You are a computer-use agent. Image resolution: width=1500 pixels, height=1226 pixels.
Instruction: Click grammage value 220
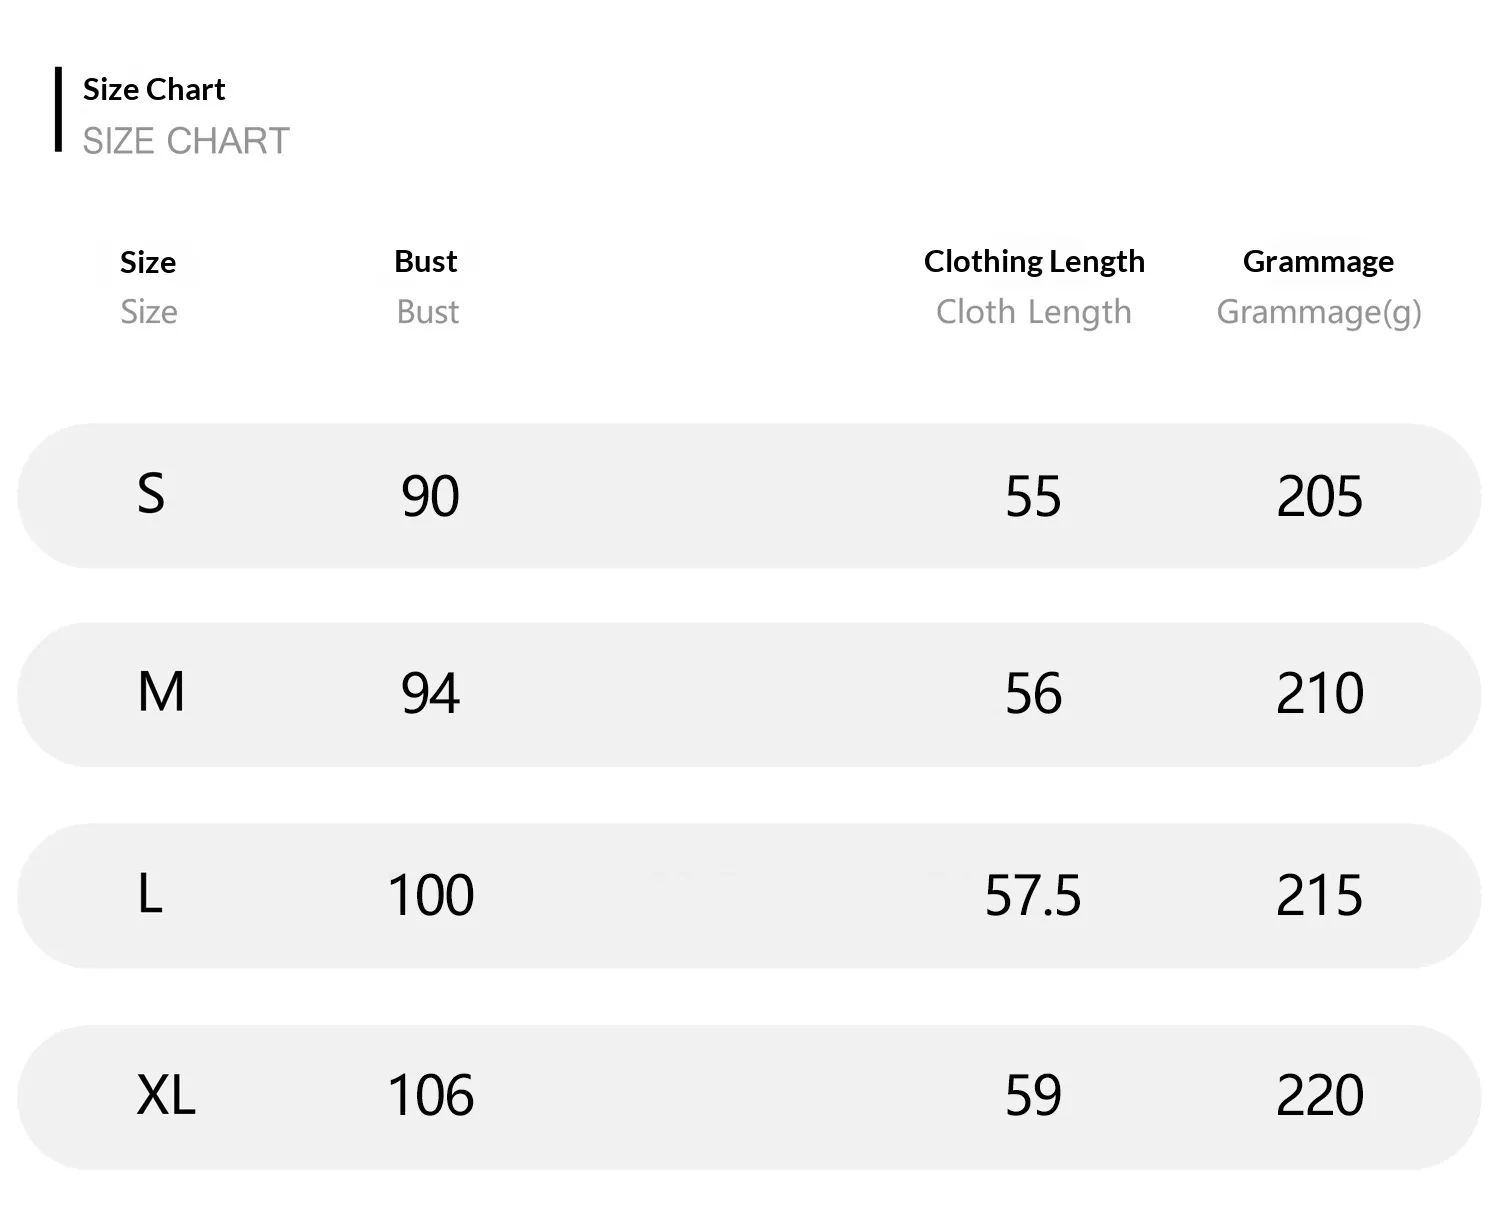pos(1320,1096)
